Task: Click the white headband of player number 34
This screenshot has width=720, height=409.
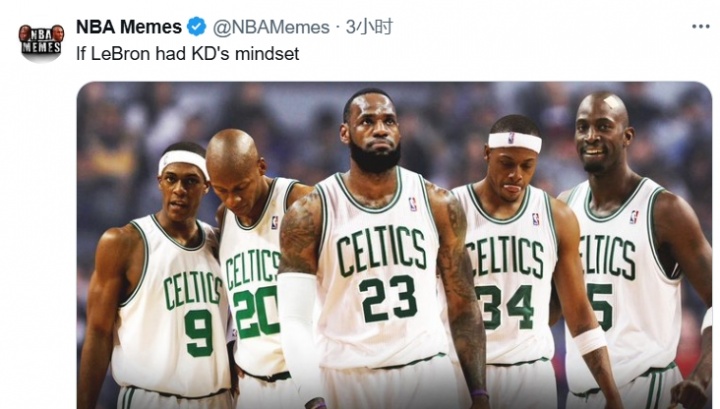Action: coord(515,142)
